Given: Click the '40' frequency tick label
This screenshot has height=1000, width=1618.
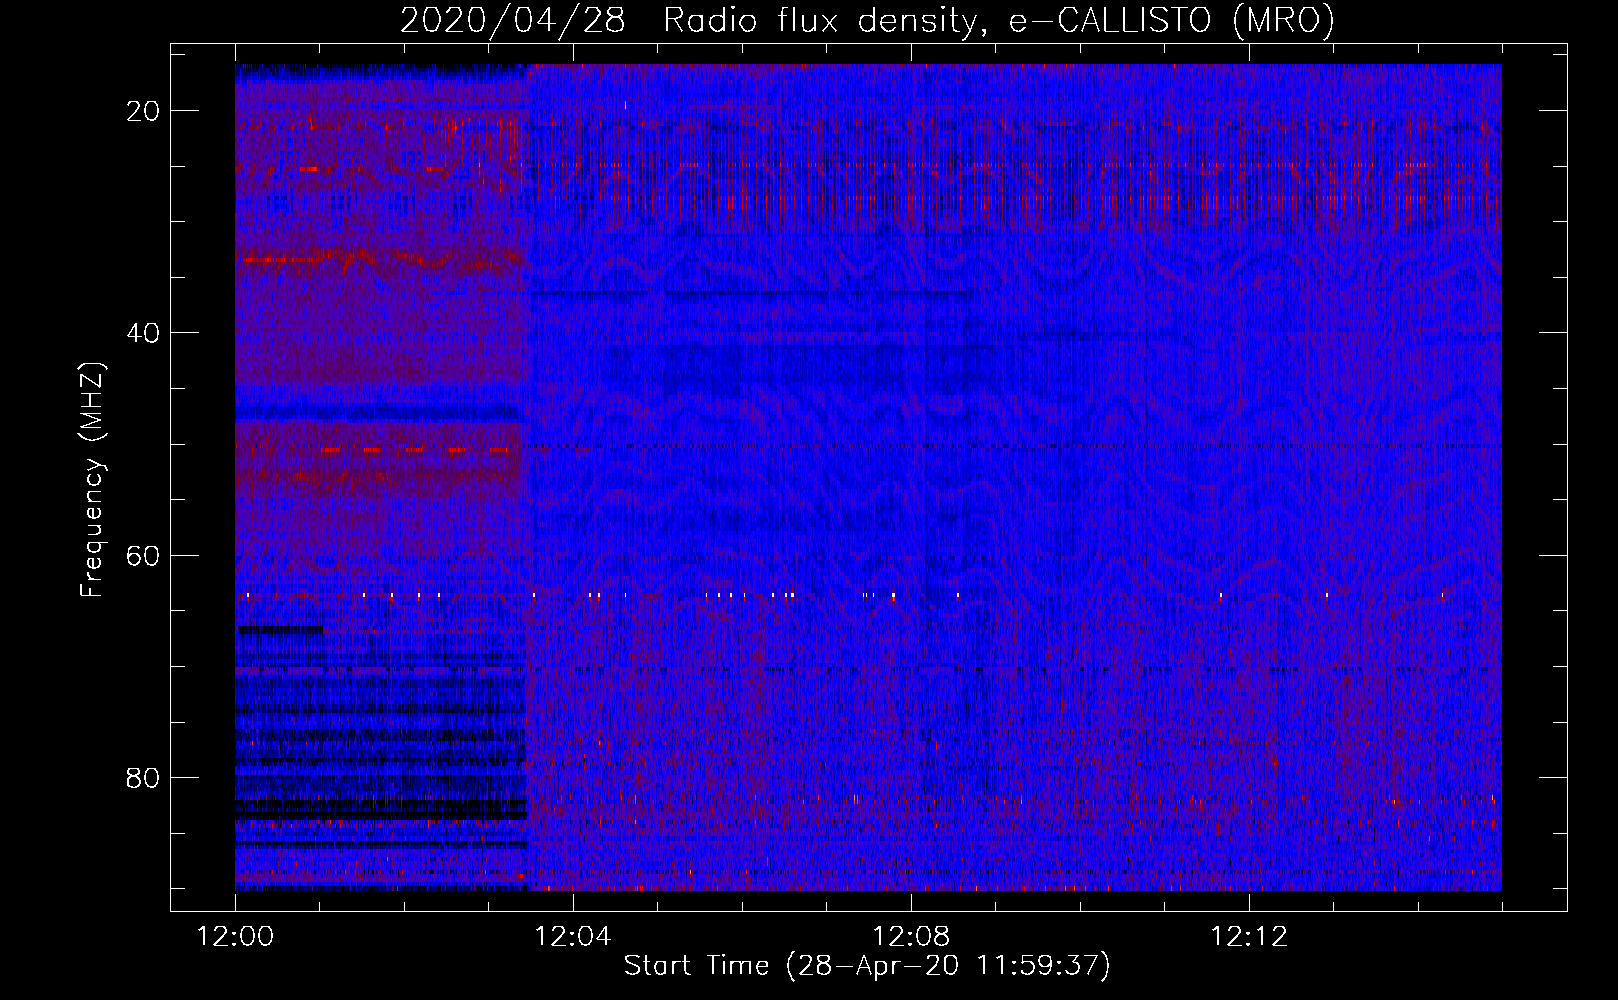Looking at the screenshot, I should (x=143, y=333).
